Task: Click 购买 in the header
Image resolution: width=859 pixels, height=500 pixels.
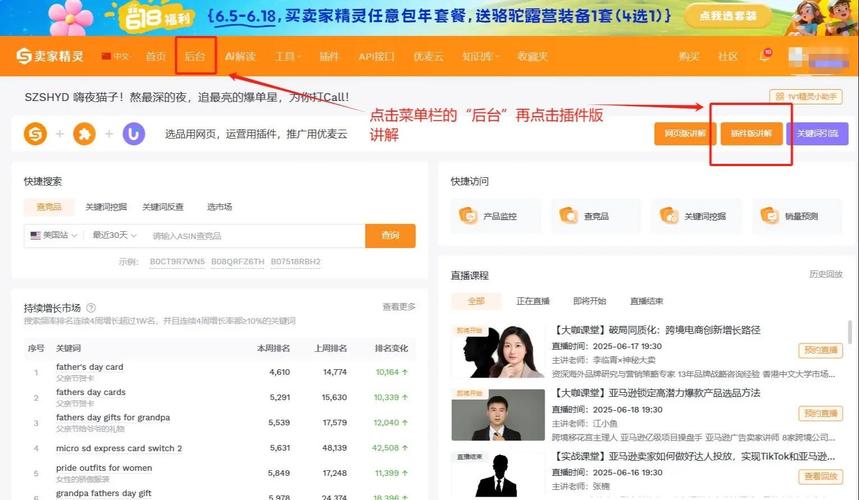Action: tap(689, 56)
